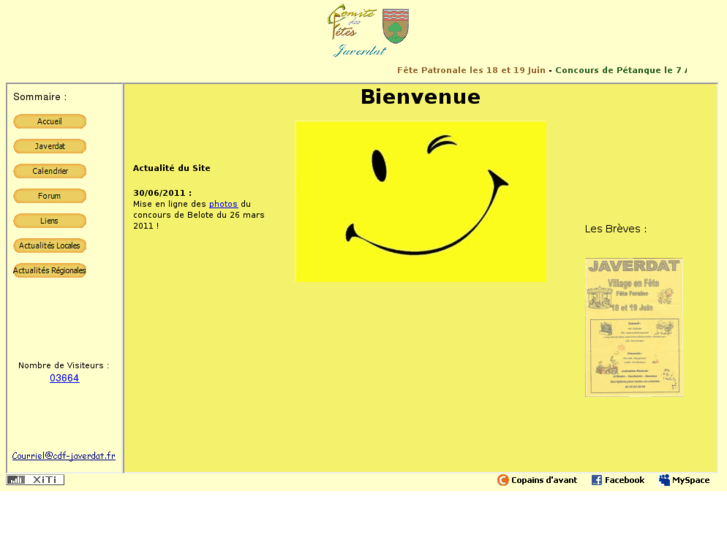The width and height of the screenshot is (727, 545).
Task: Open the Liens menu button
Action: click(x=50, y=221)
